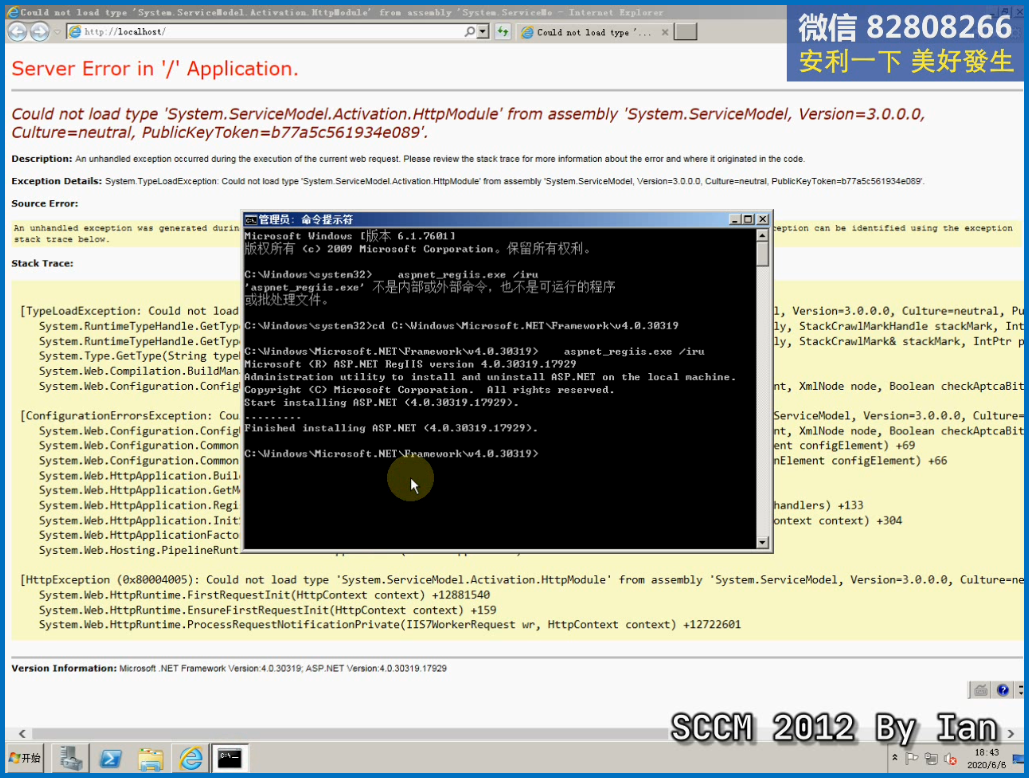Click the IE horizontal scrollbar thumb

click(351, 733)
